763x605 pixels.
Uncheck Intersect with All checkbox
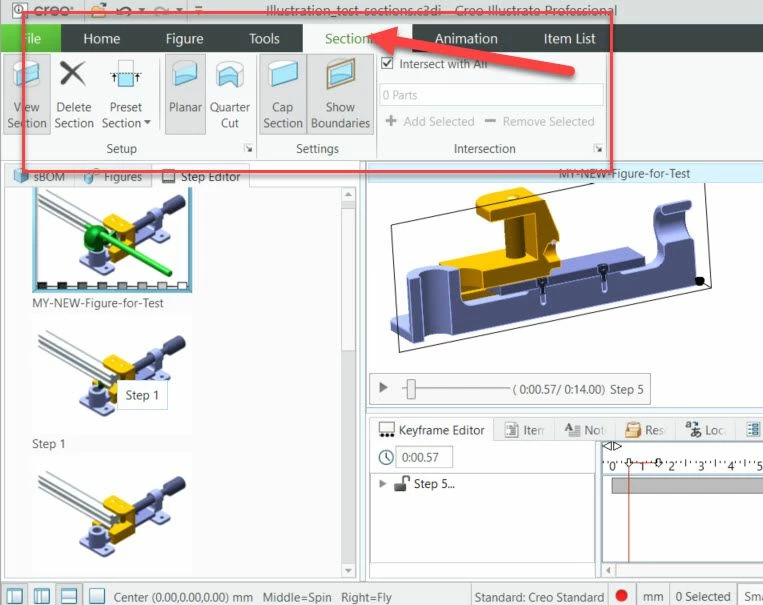pos(387,63)
